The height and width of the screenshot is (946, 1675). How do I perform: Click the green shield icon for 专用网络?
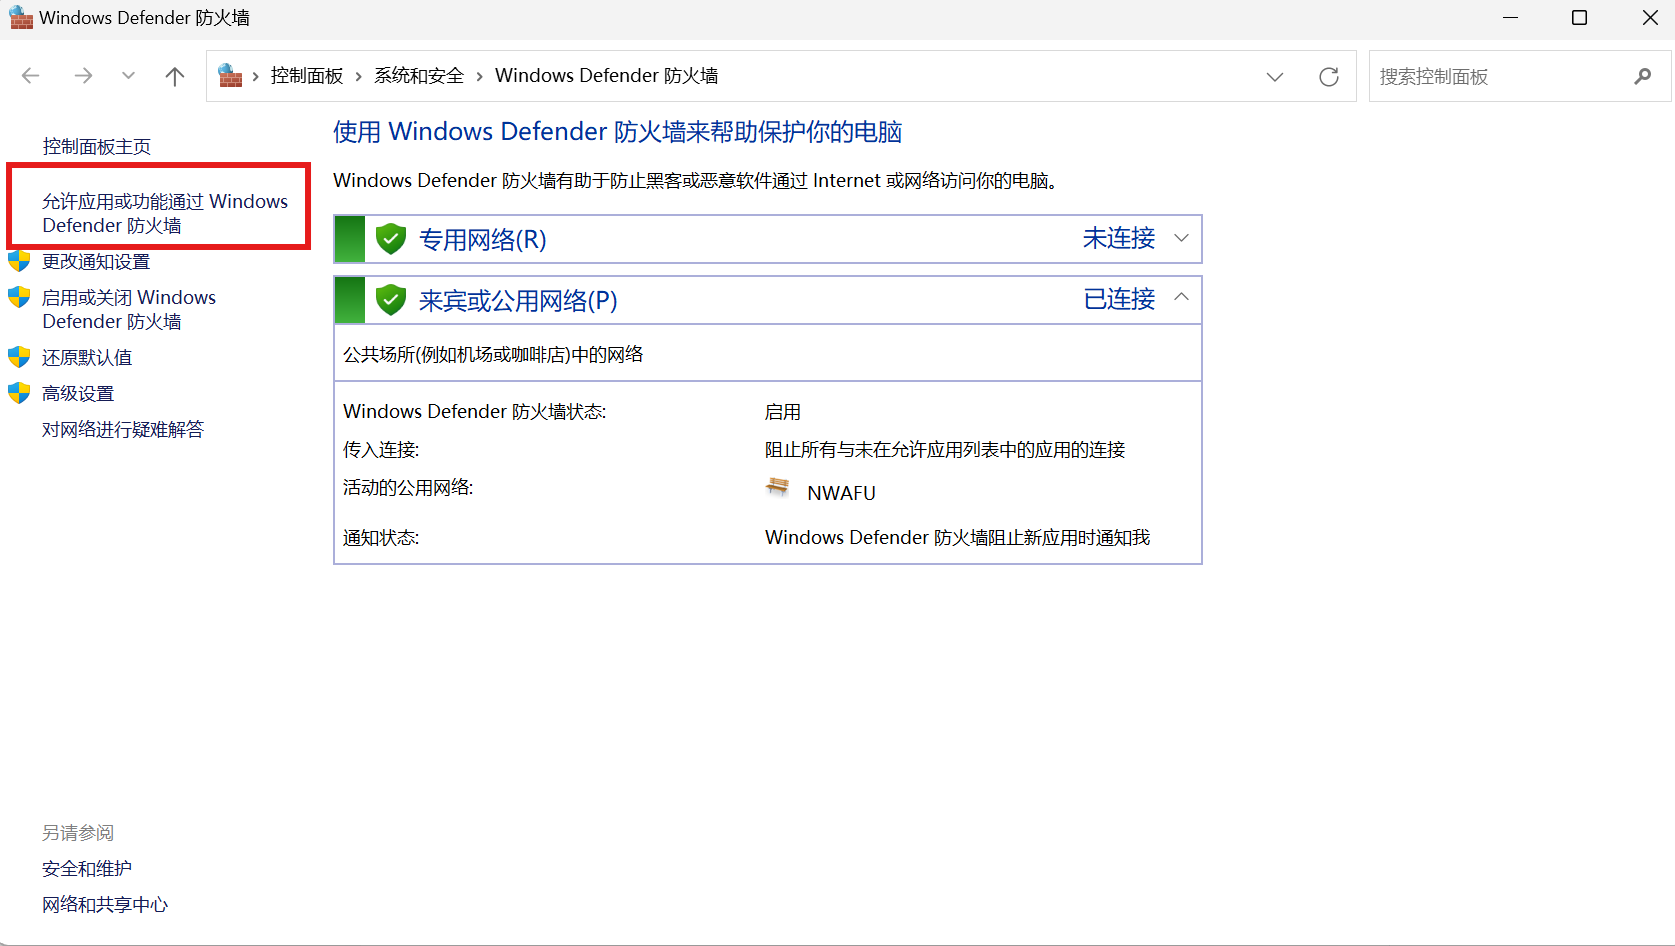click(x=391, y=239)
